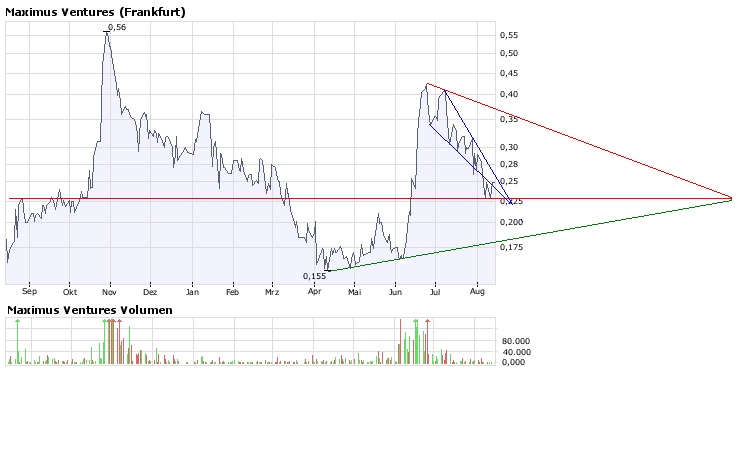Click the 0,56 peak price label
The image size is (738, 475).
pyautogui.click(x=117, y=27)
